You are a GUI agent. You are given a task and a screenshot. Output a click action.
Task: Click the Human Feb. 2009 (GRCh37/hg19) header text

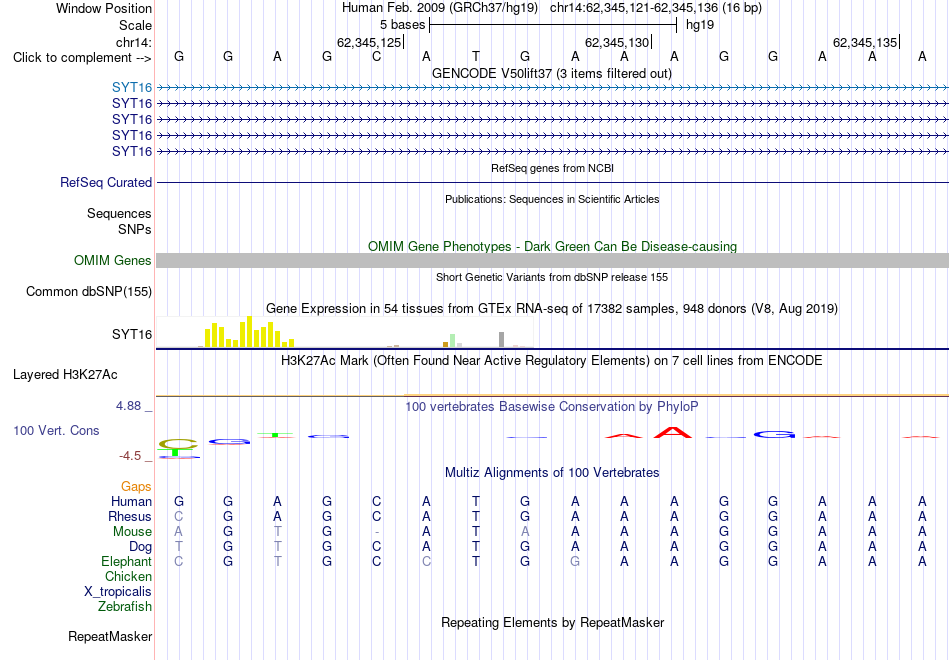tap(440, 8)
